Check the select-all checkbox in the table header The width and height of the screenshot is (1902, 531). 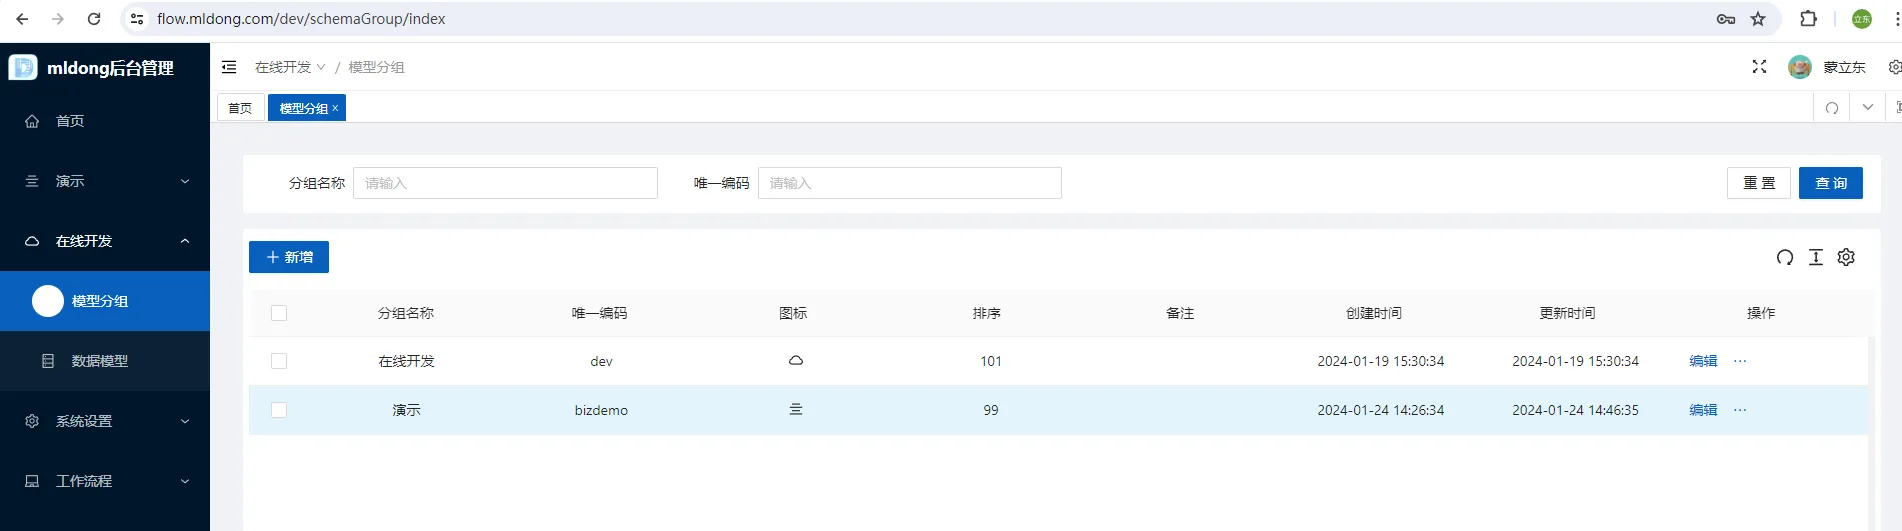[279, 313]
